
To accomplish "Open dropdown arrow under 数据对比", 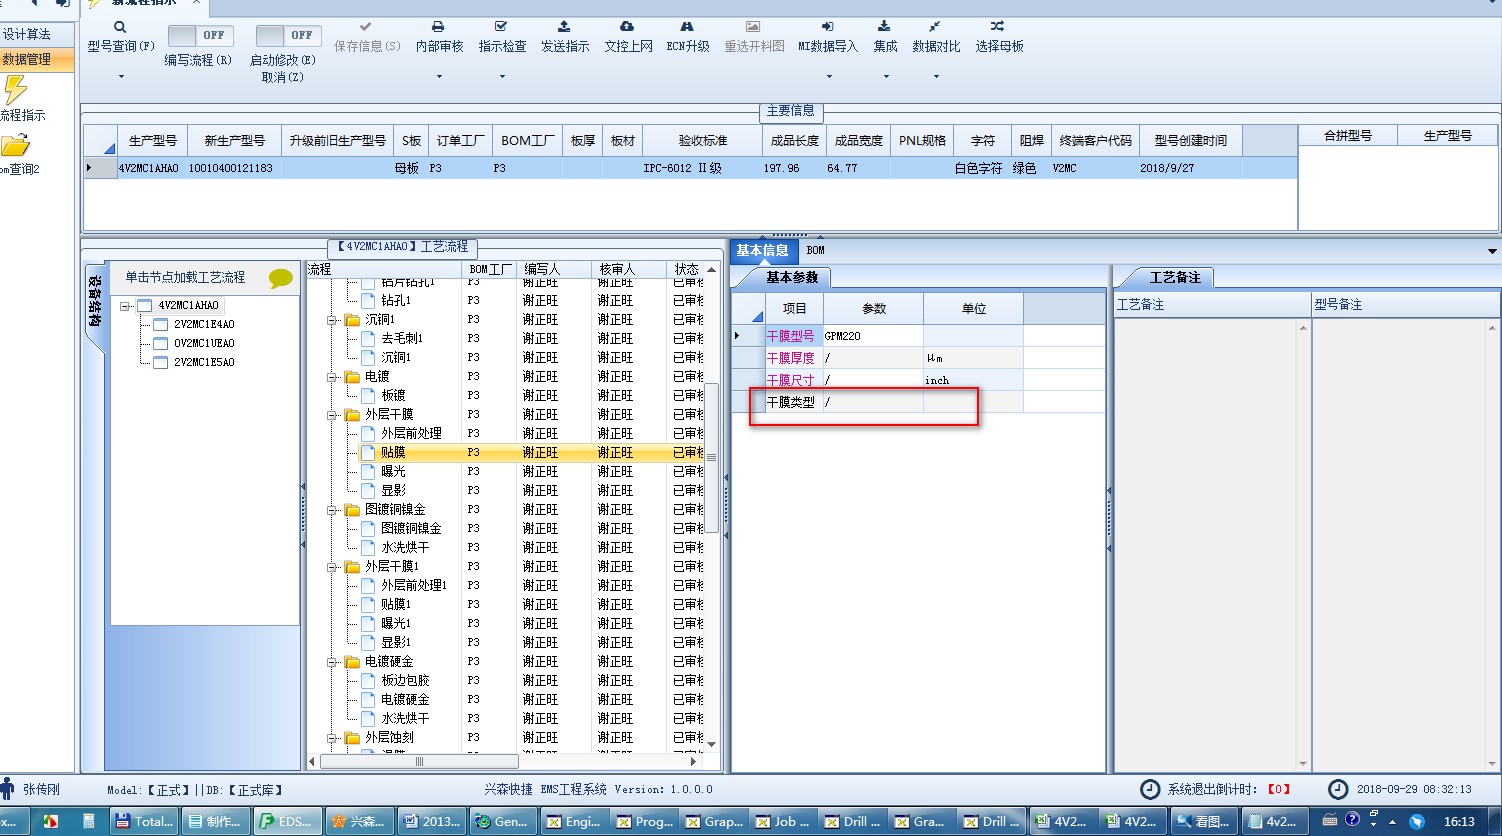I will point(936,77).
